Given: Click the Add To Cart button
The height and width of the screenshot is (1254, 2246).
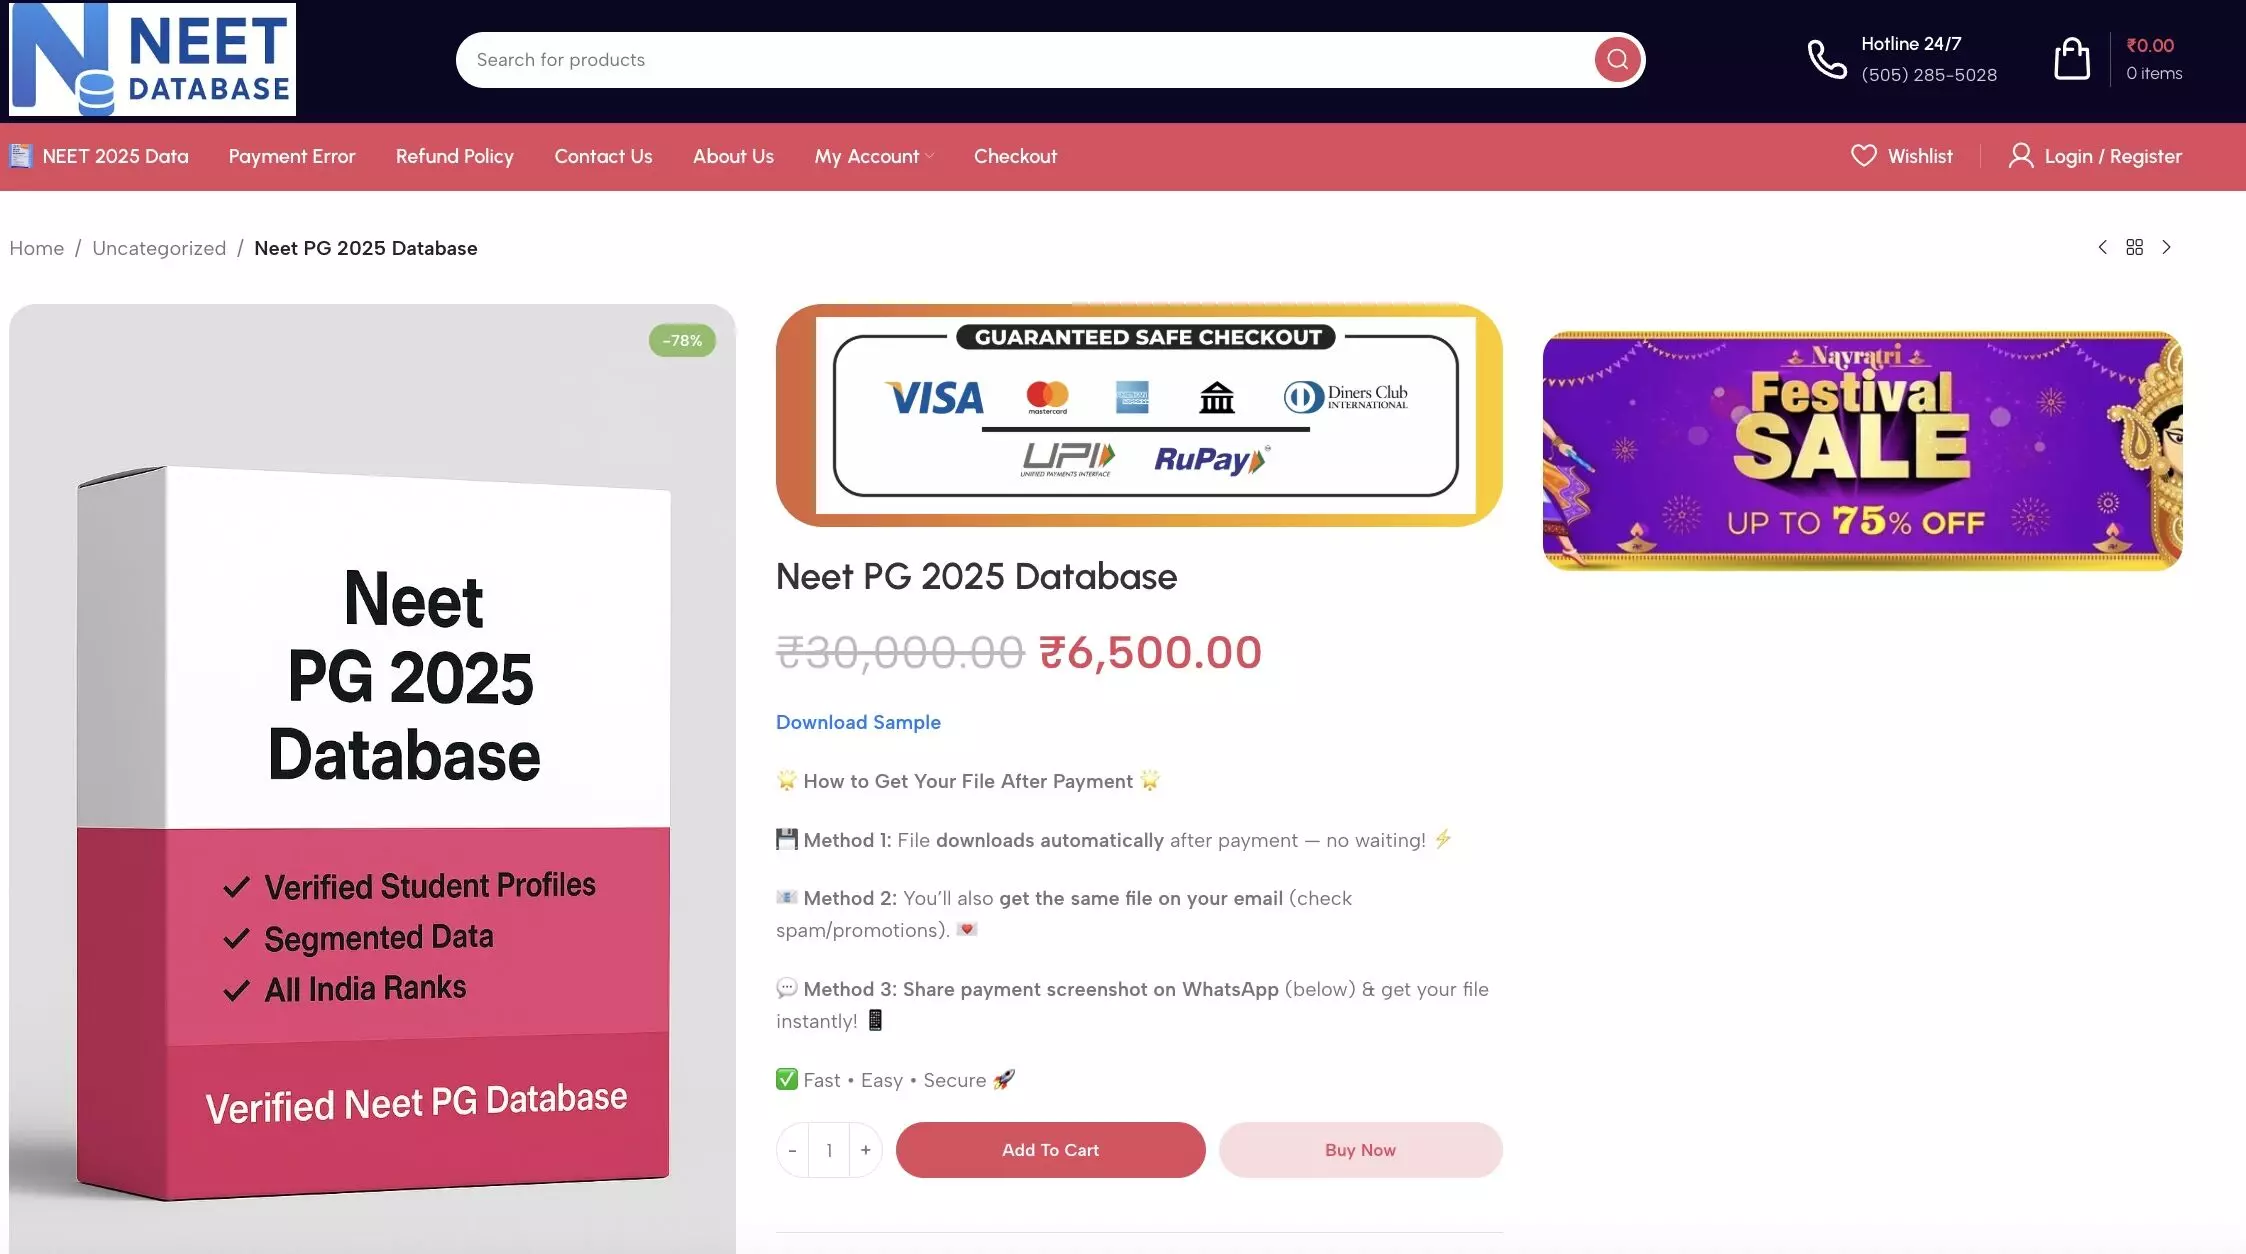Looking at the screenshot, I should tap(1050, 1150).
